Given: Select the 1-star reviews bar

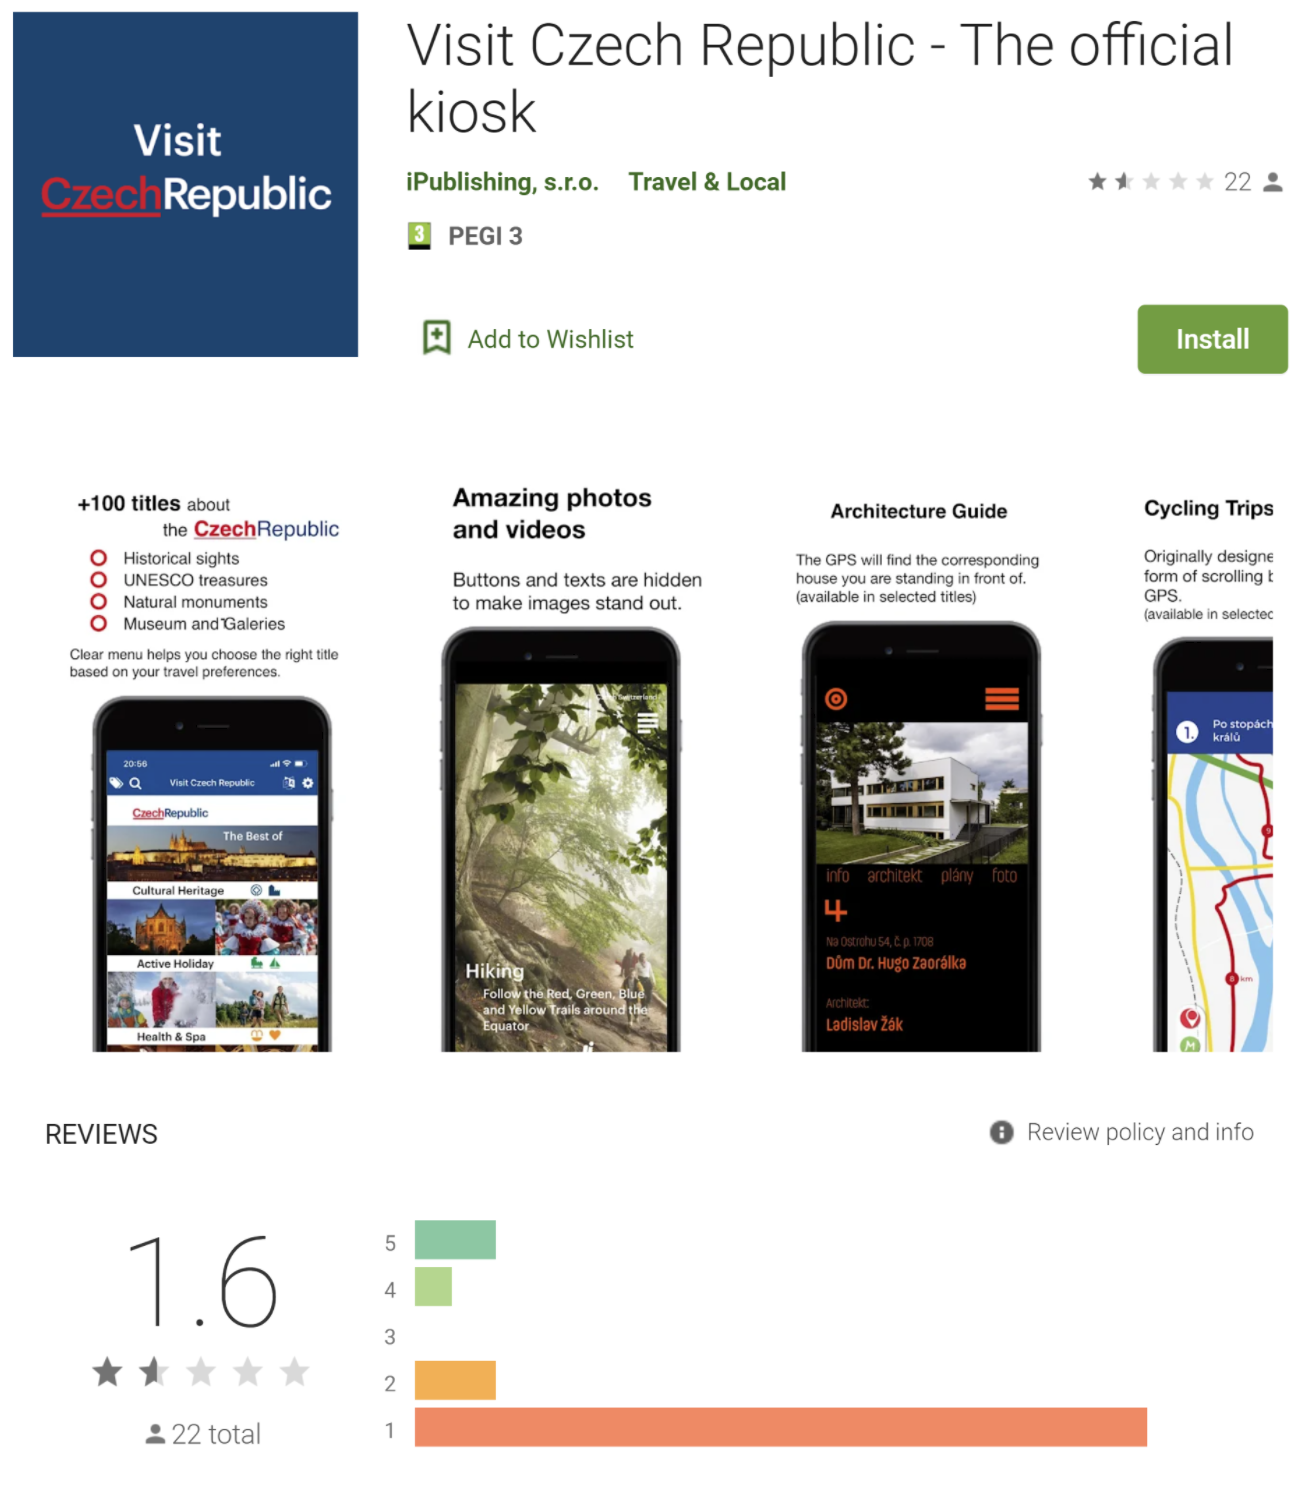Looking at the screenshot, I should (781, 1427).
